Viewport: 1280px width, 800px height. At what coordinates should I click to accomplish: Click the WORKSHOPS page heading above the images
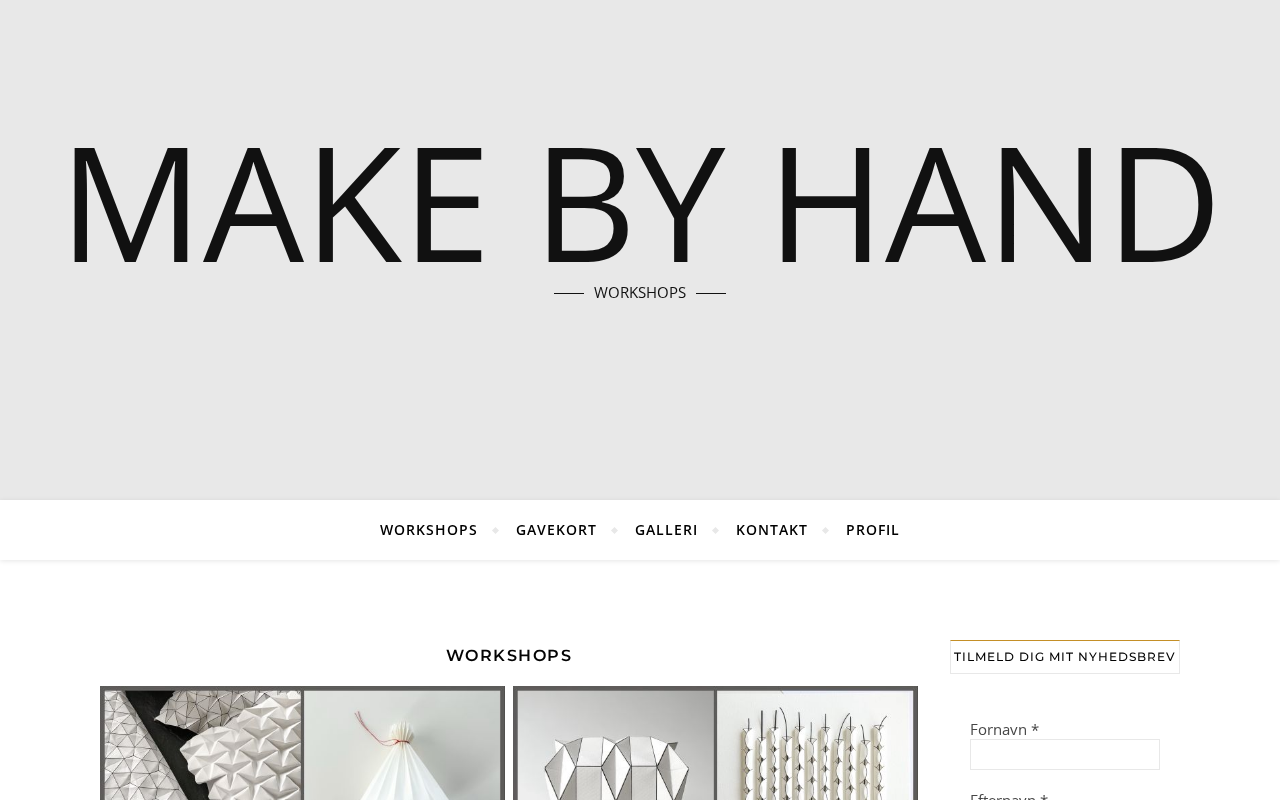[509, 656]
